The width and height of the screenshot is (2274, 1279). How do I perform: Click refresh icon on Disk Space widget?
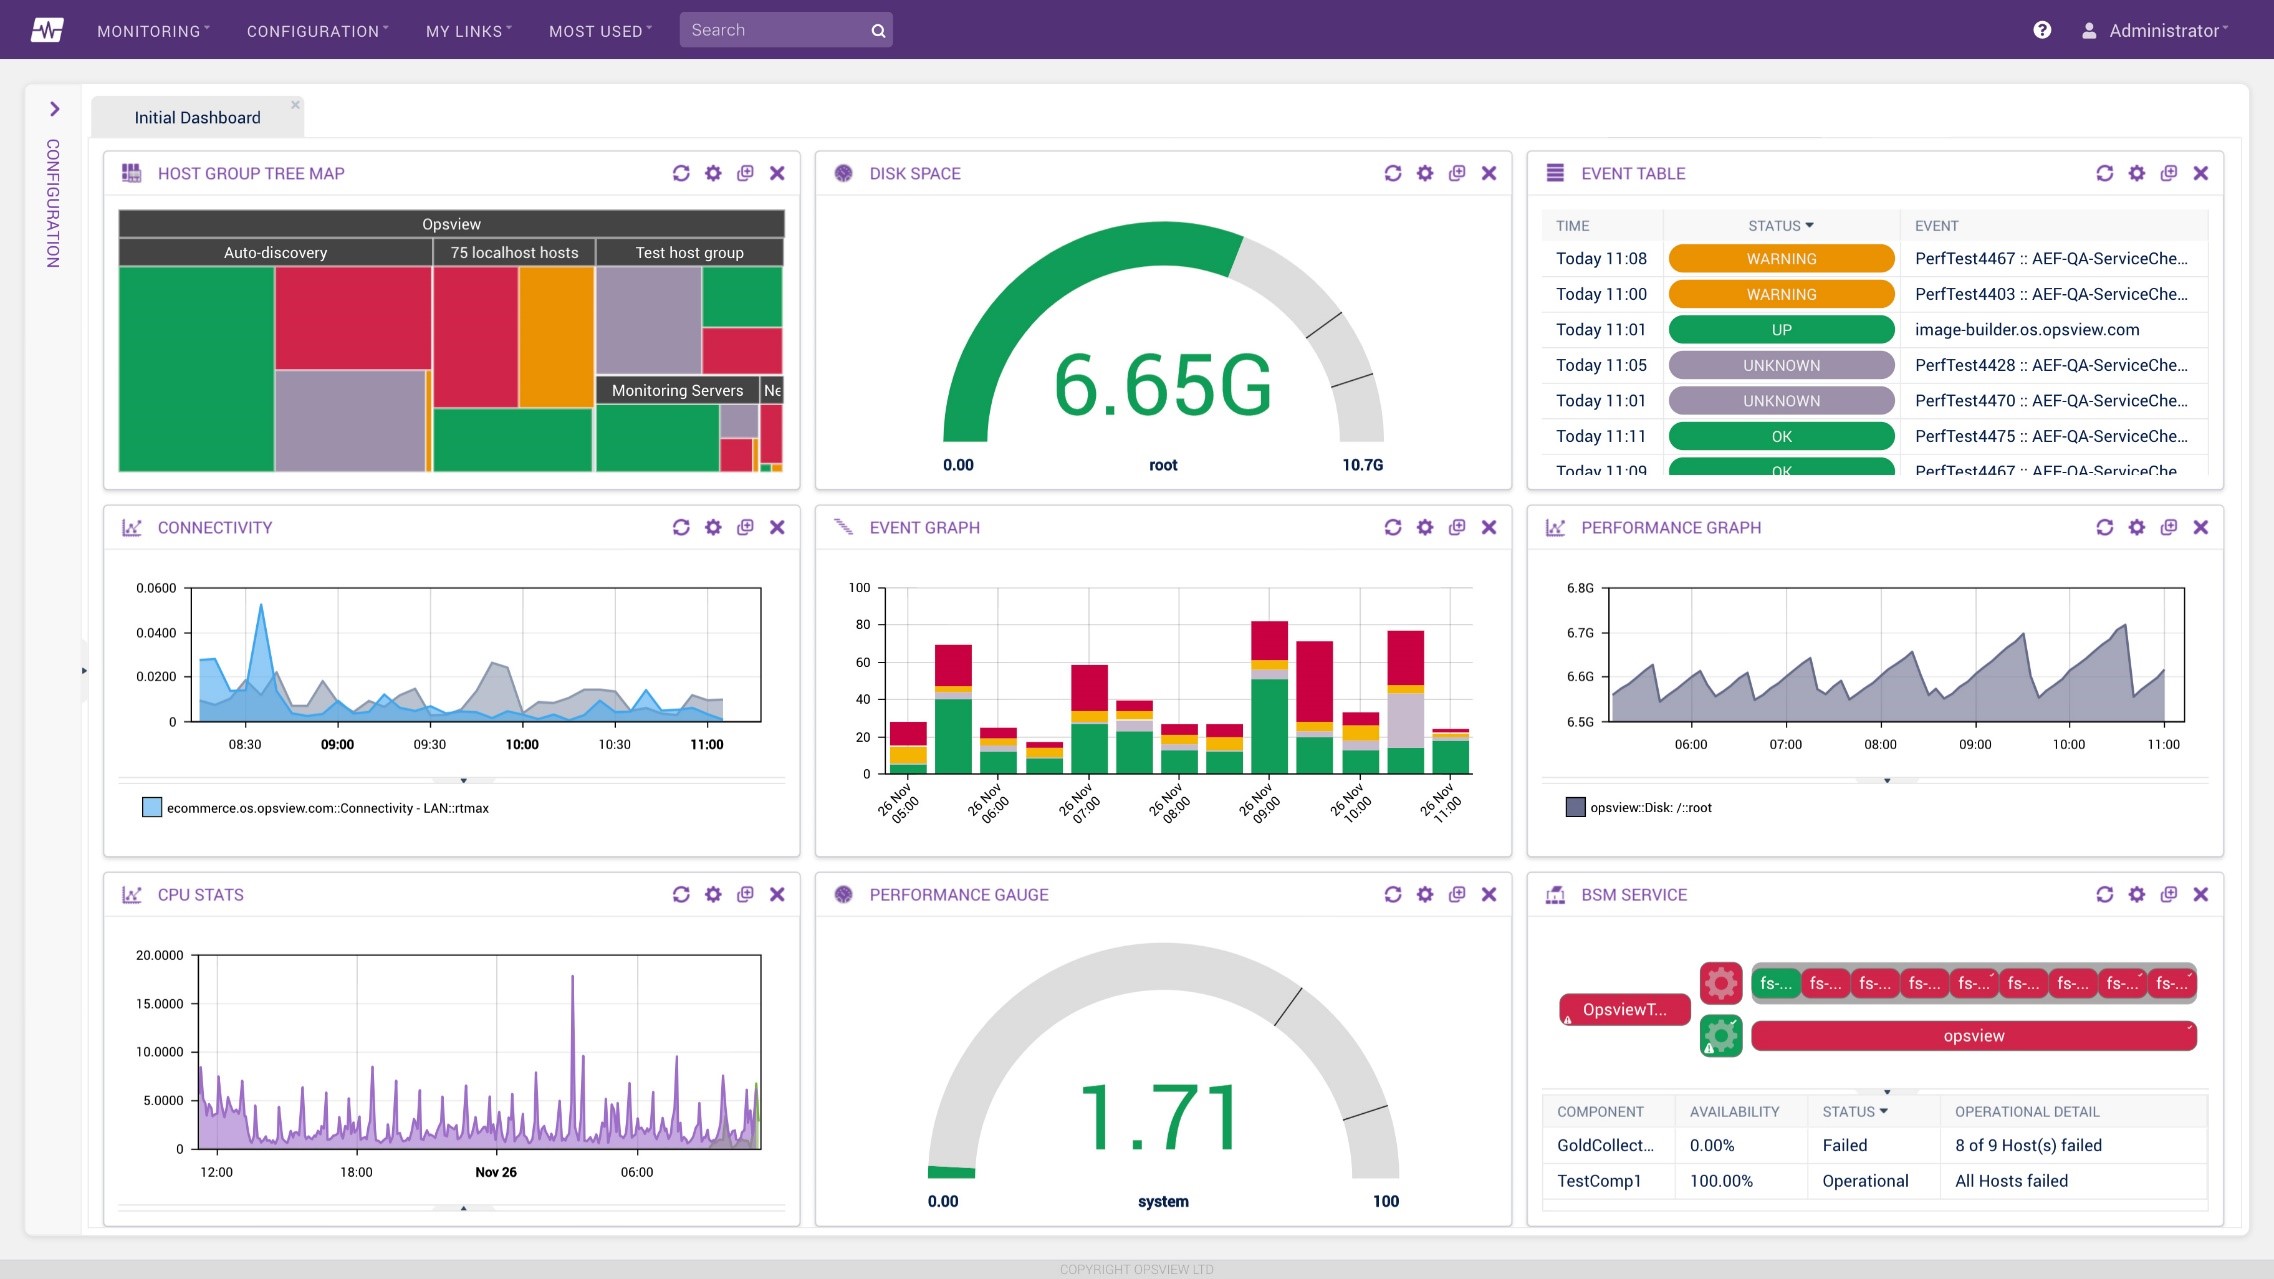pyautogui.click(x=1392, y=173)
